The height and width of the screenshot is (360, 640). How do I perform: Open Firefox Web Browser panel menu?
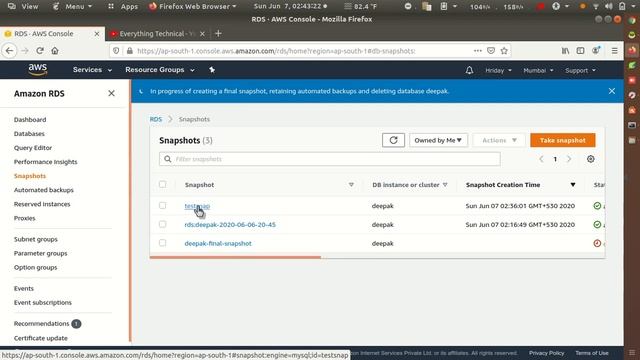pyautogui.click(x=192, y=7)
